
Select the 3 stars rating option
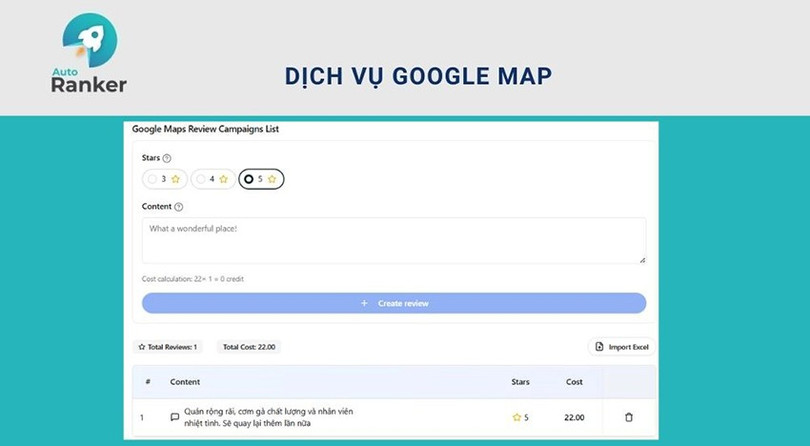point(164,179)
